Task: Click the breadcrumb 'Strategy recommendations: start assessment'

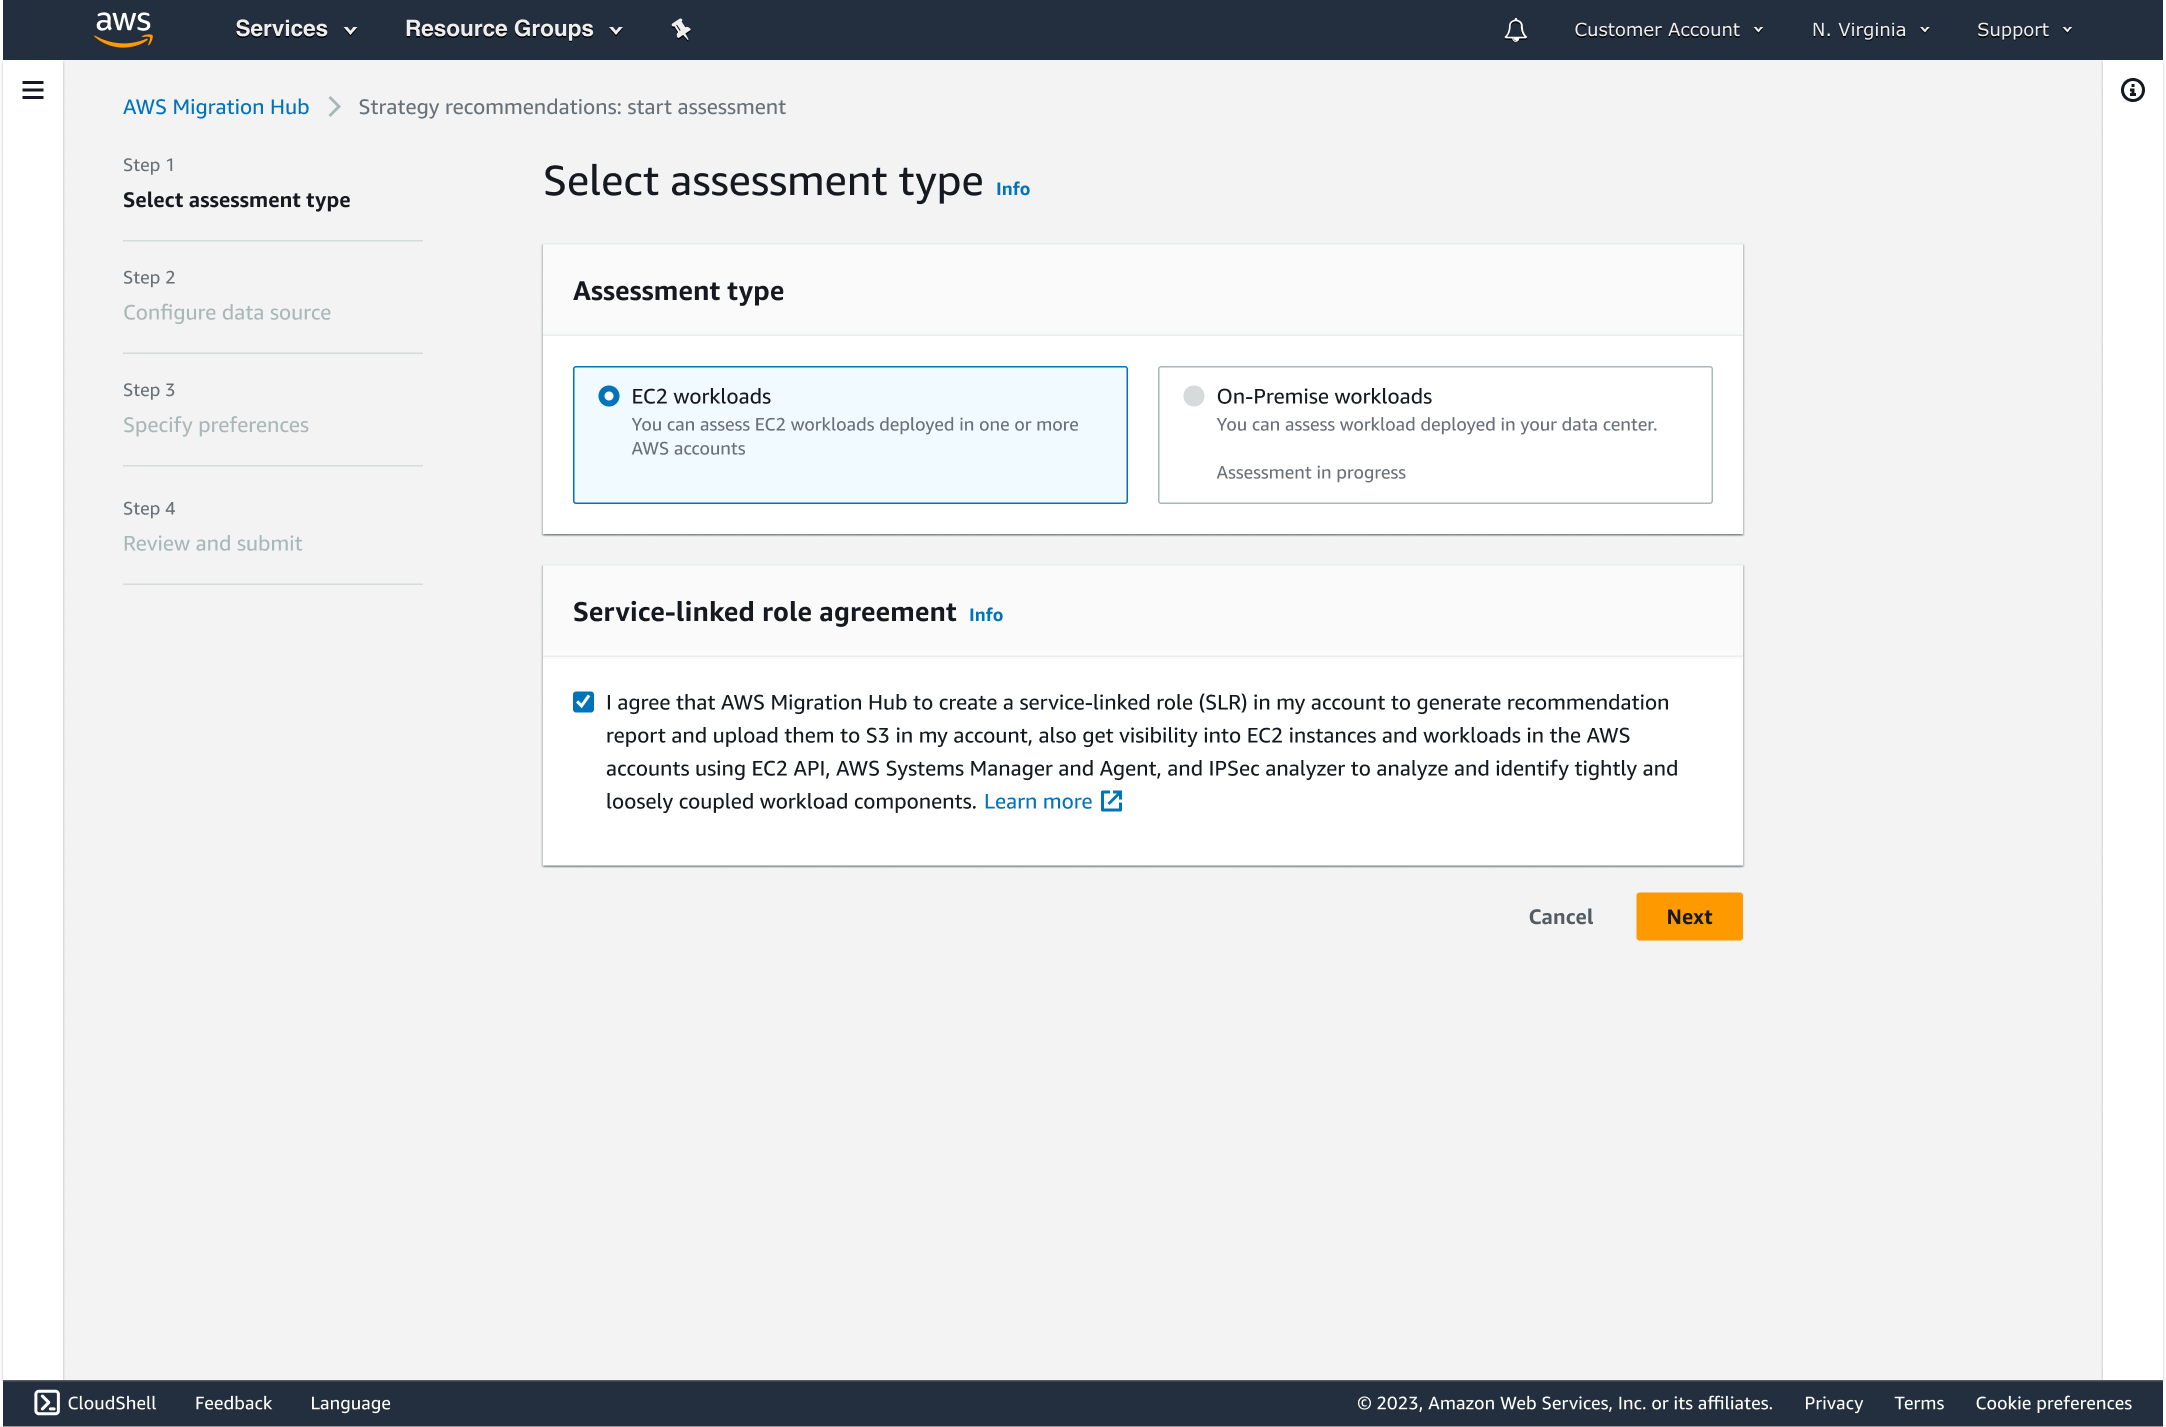Action: click(x=572, y=107)
